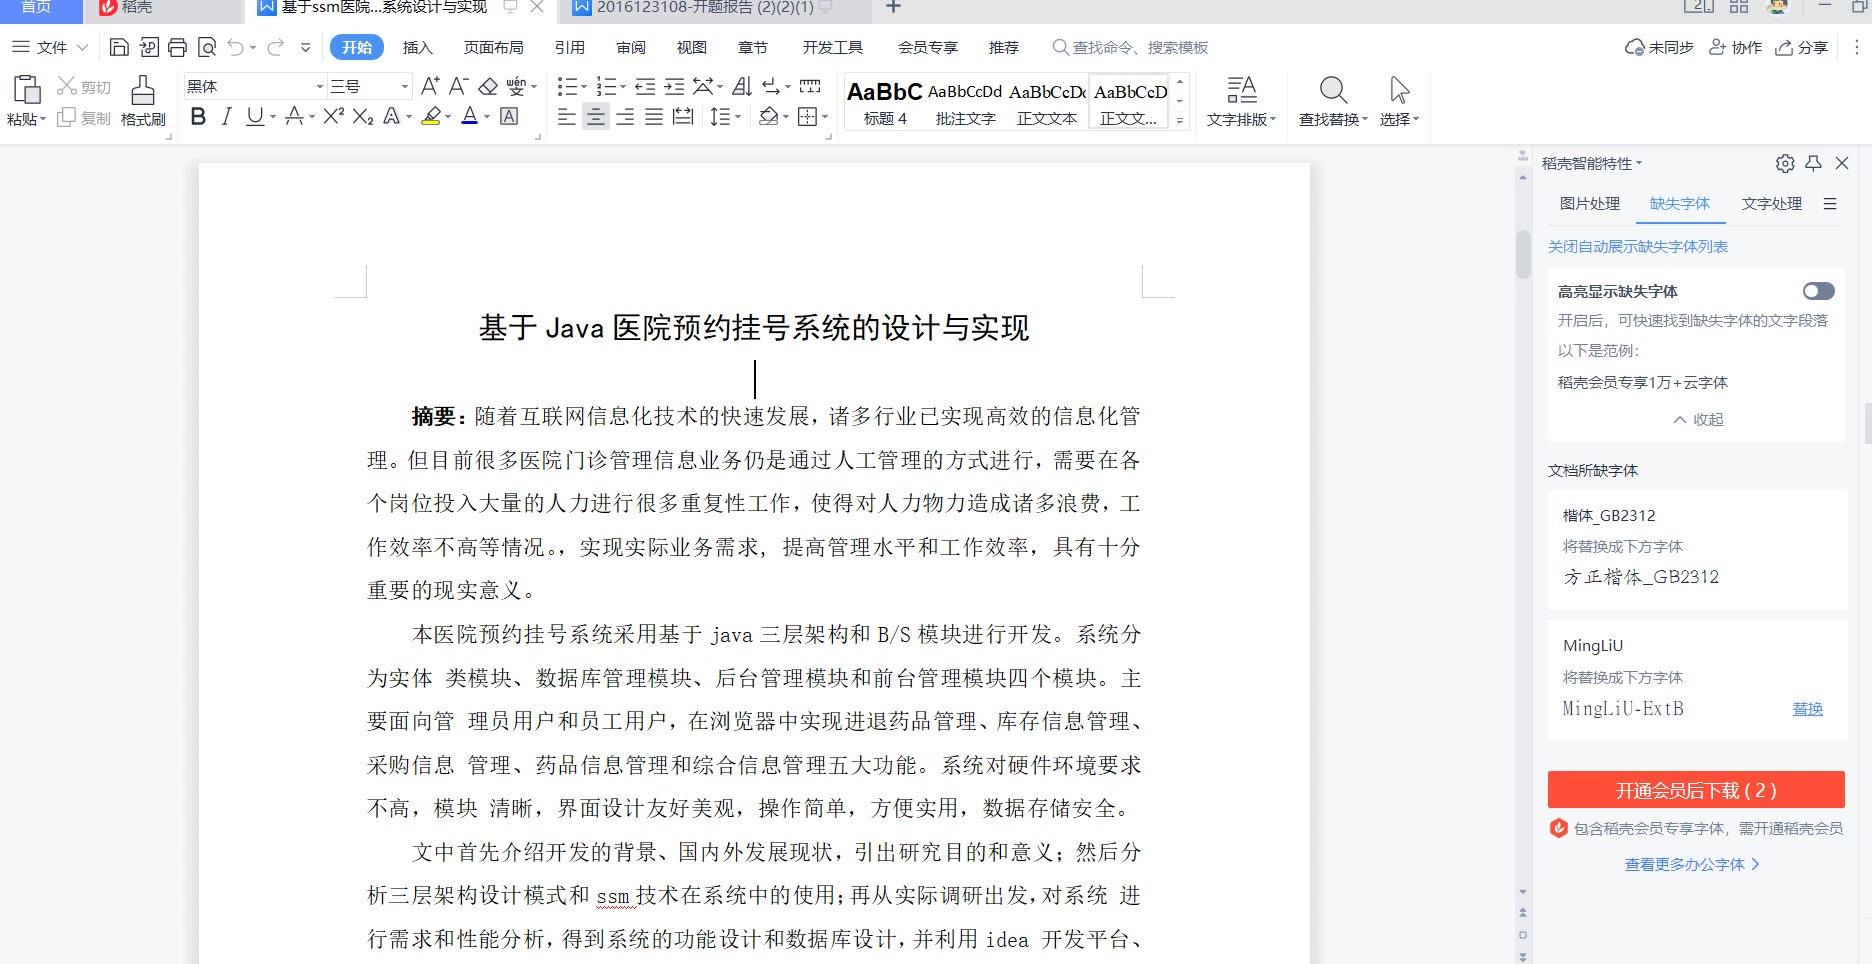Click the Redo arrow icon
This screenshot has width=1872, height=964.
click(276, 47)
